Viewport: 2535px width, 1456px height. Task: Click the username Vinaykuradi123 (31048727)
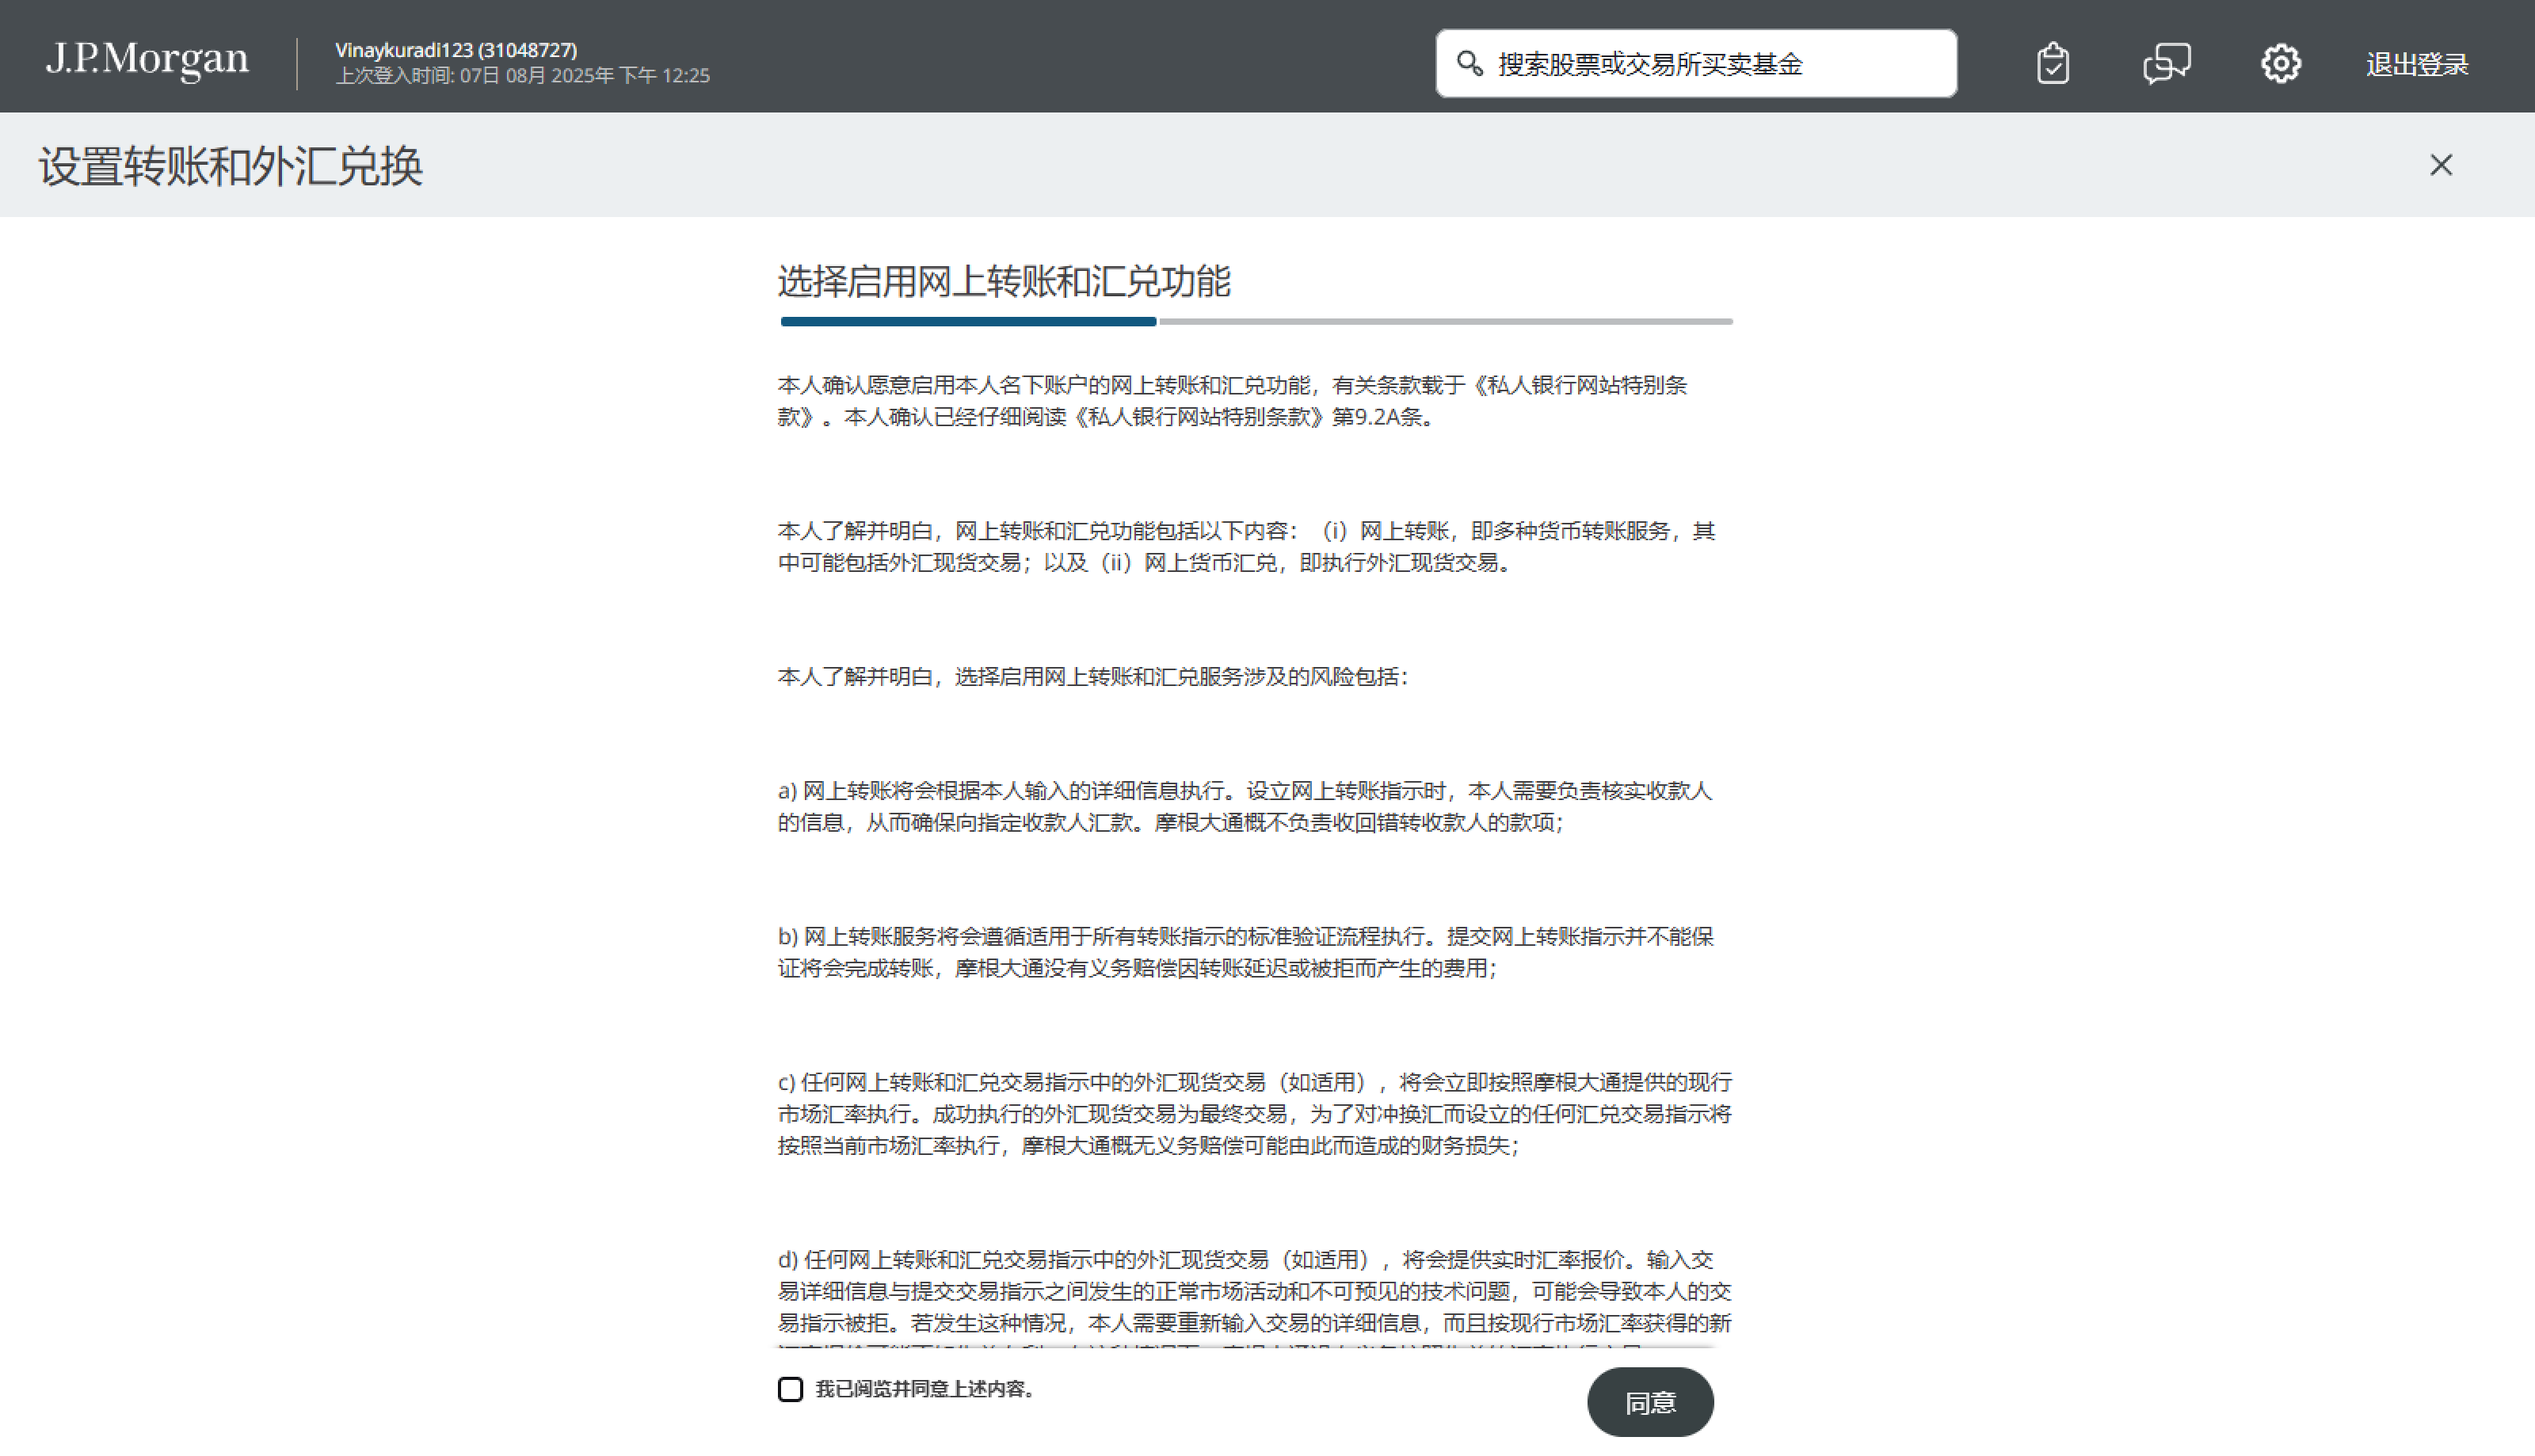pyautogui.click(x=456, y=49)
